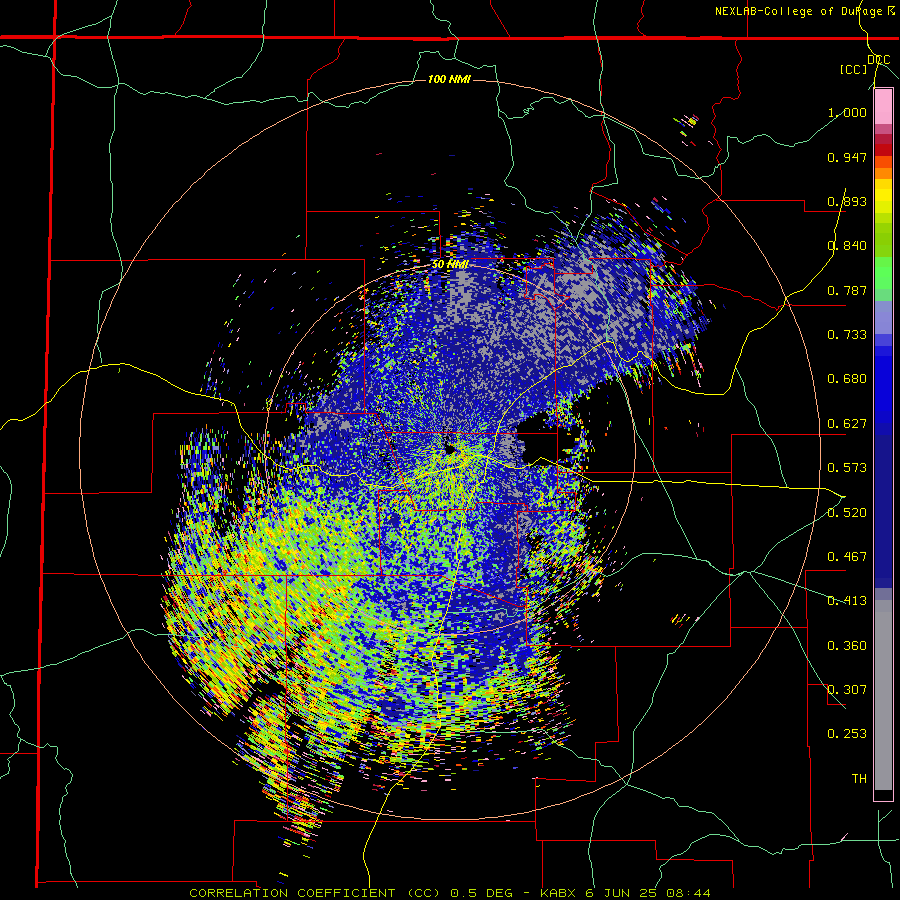Screen dimensions: 900x900
Task: Select the 0.360 legend value
Action: coord(847,646)
